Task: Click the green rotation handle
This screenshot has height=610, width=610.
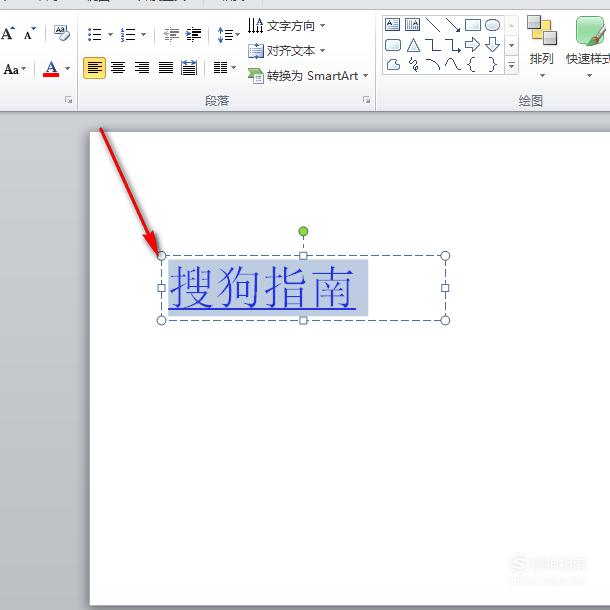Action: pos(303,231)
